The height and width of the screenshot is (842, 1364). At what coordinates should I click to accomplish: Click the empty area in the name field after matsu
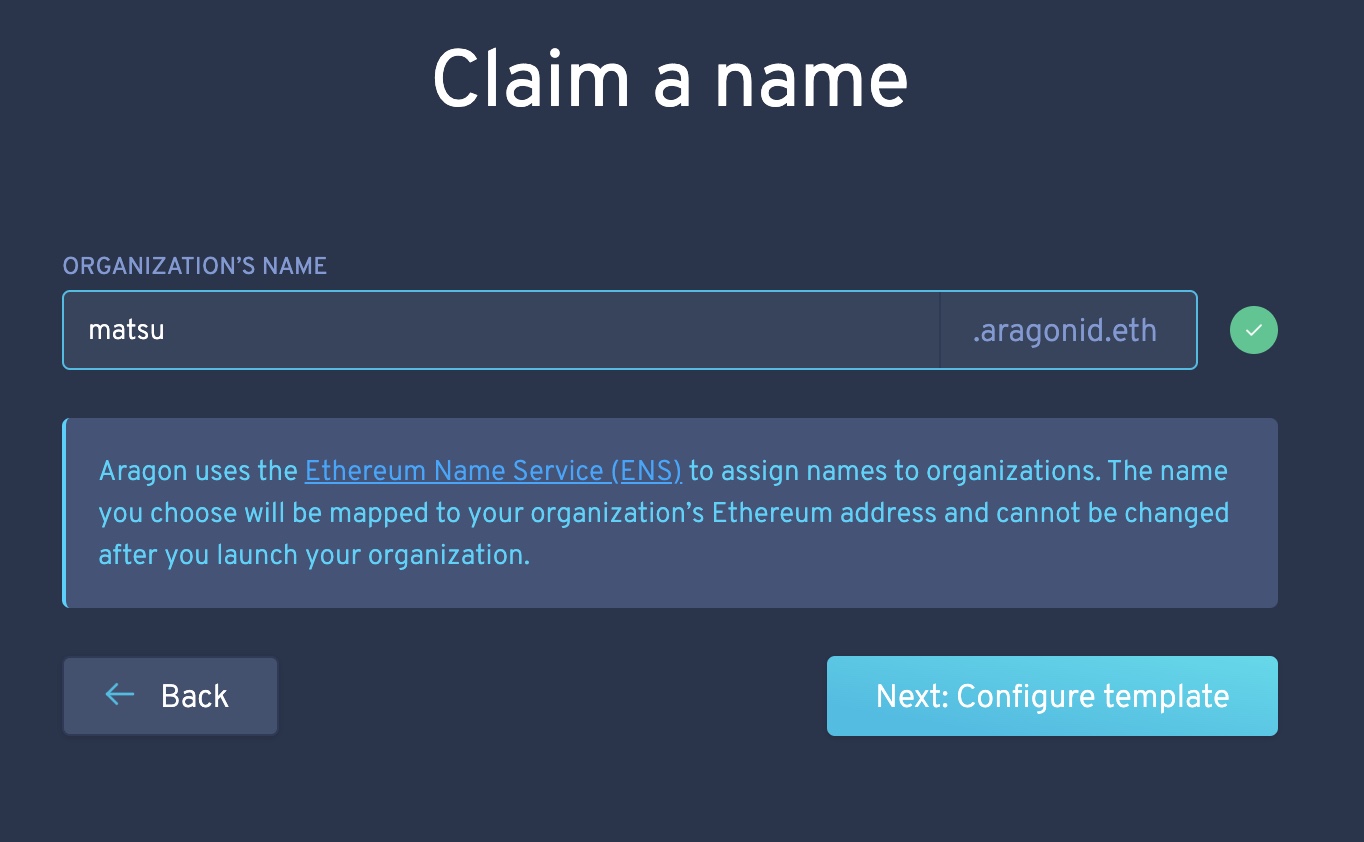tap(550, 330)
